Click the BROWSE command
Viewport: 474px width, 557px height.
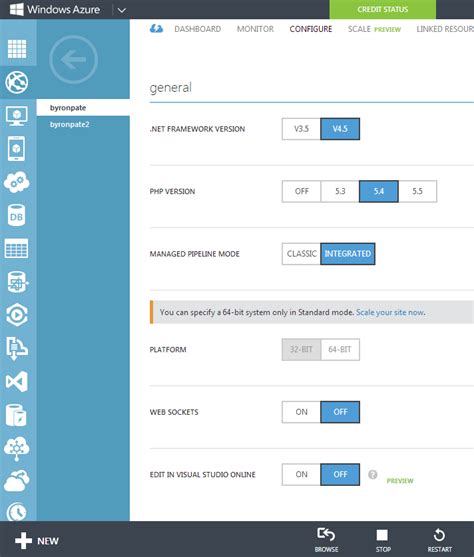click(326, 540)
